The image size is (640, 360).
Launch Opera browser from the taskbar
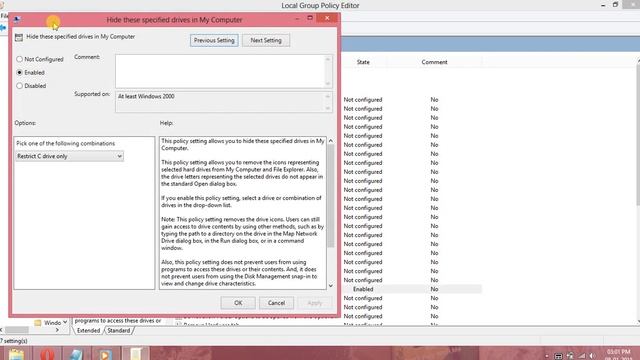click(x=47, y=354)
